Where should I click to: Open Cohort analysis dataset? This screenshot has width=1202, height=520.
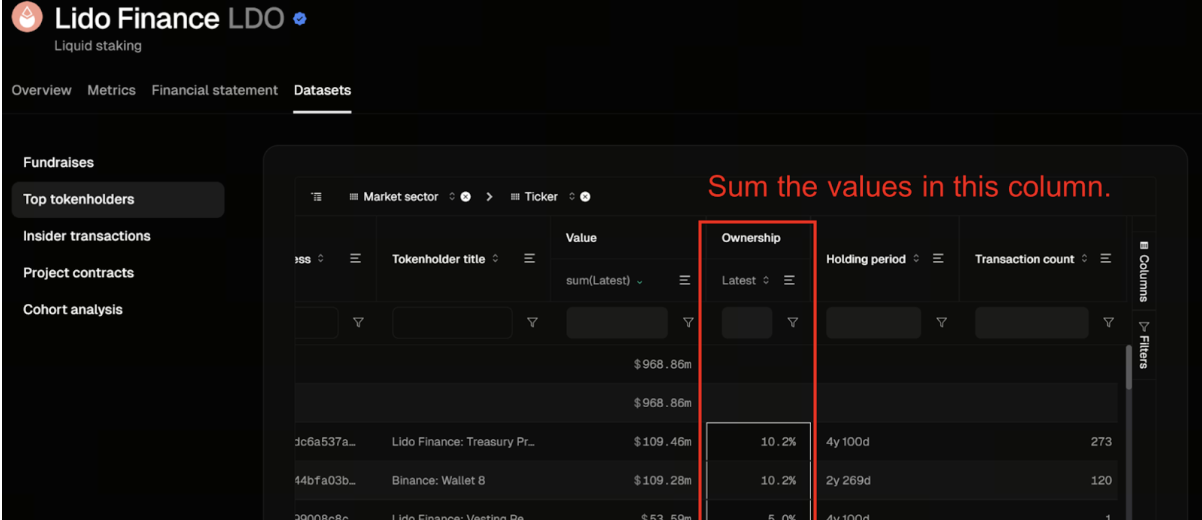(x=73, y=310)
